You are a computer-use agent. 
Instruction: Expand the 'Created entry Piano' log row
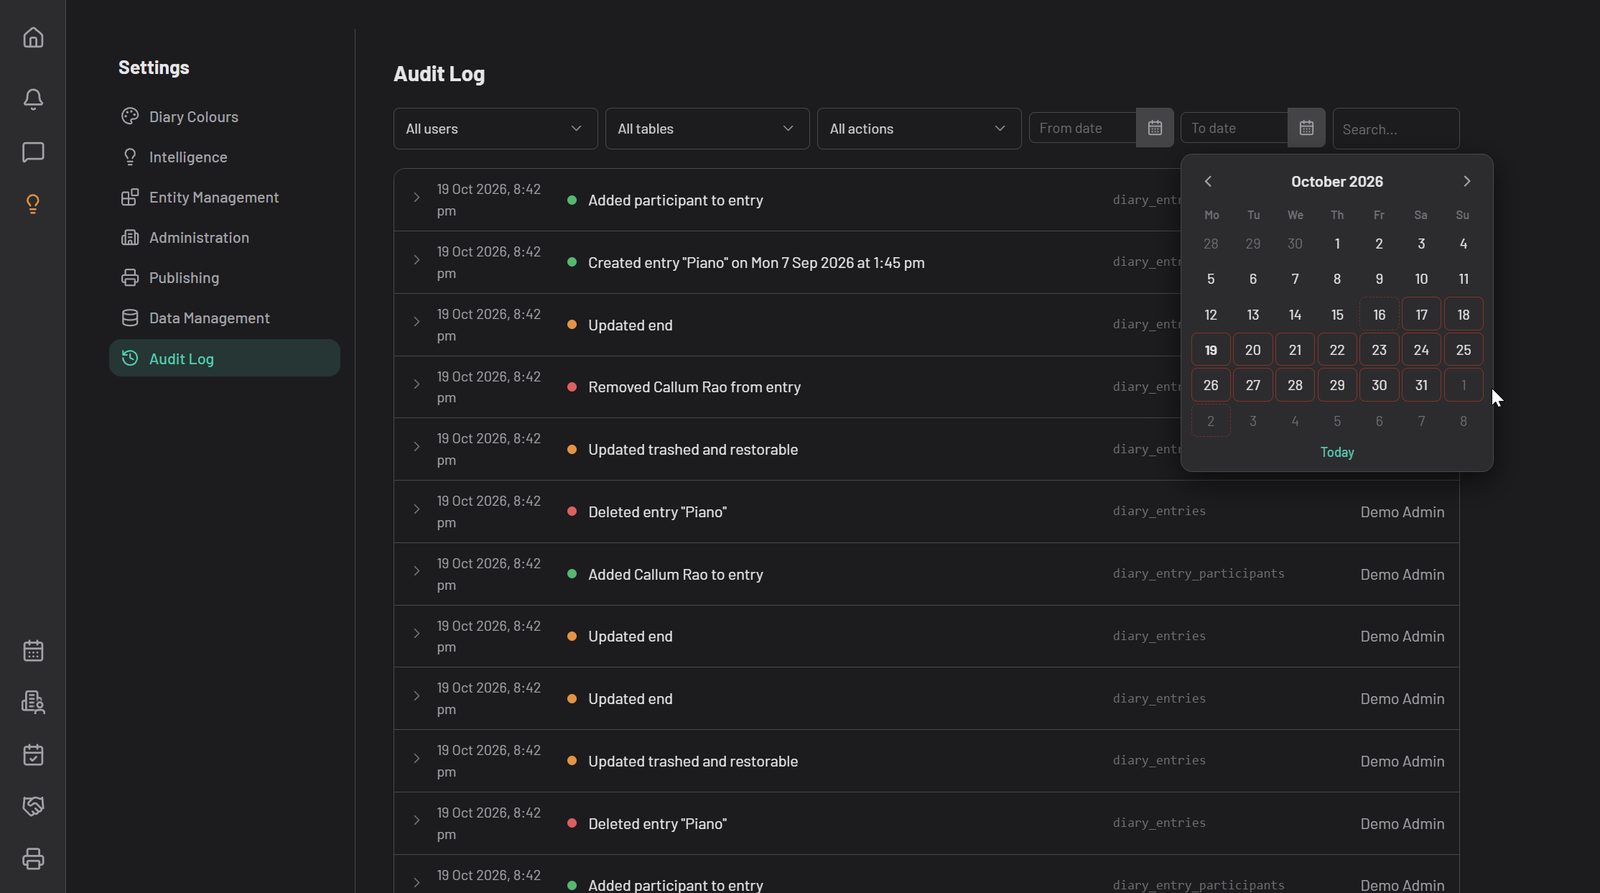click(416, 260)
